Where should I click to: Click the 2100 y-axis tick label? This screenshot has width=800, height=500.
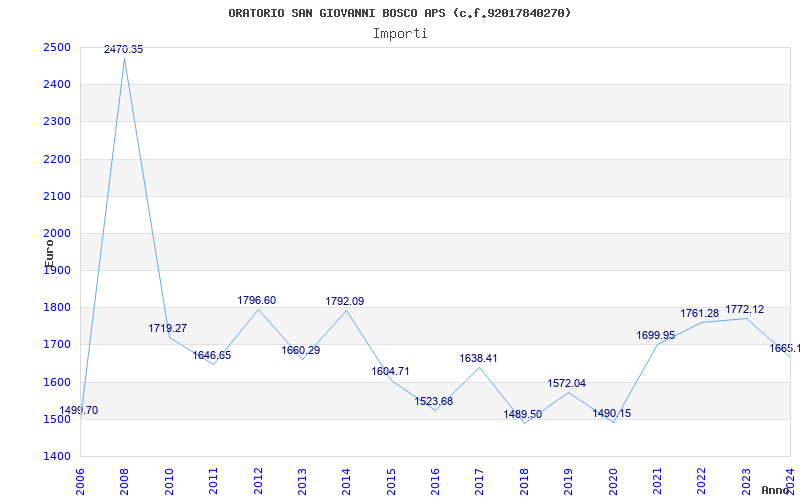click(x=57, y=196)
